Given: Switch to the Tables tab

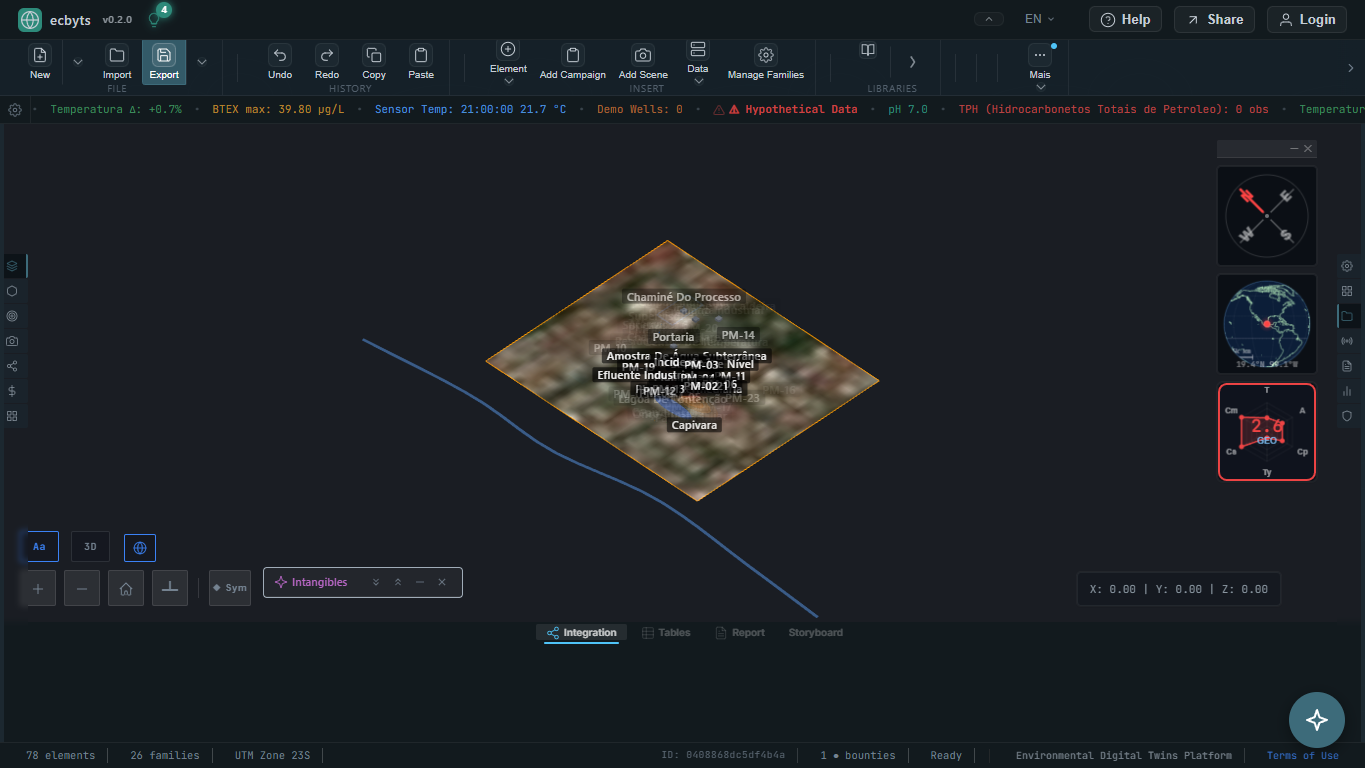Looking at the screenshot, I should pos(666,633).
